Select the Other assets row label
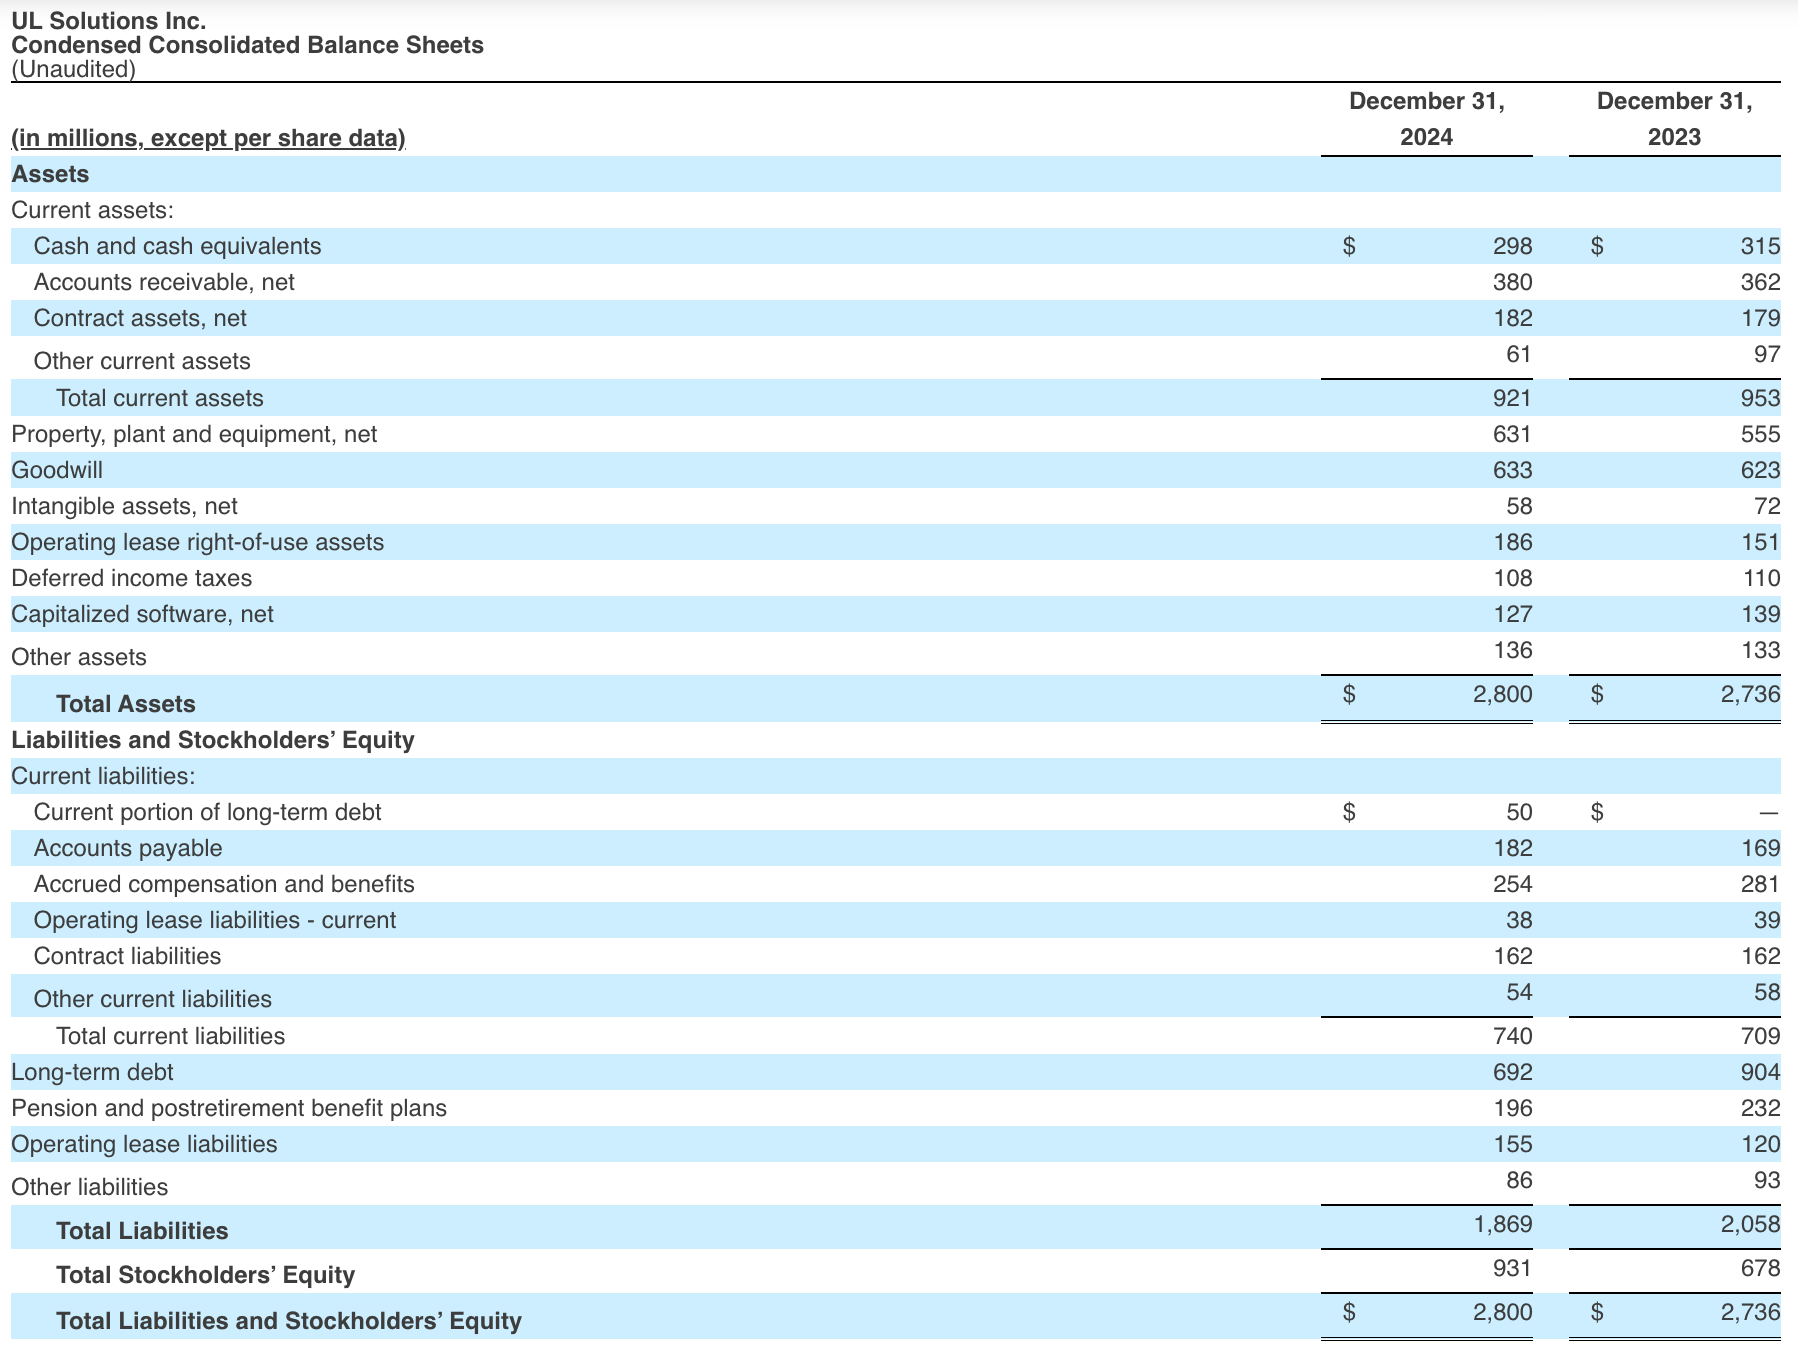Viewport: 1798px width, 1348px height. pyautogui.click(x=78, y=657)
